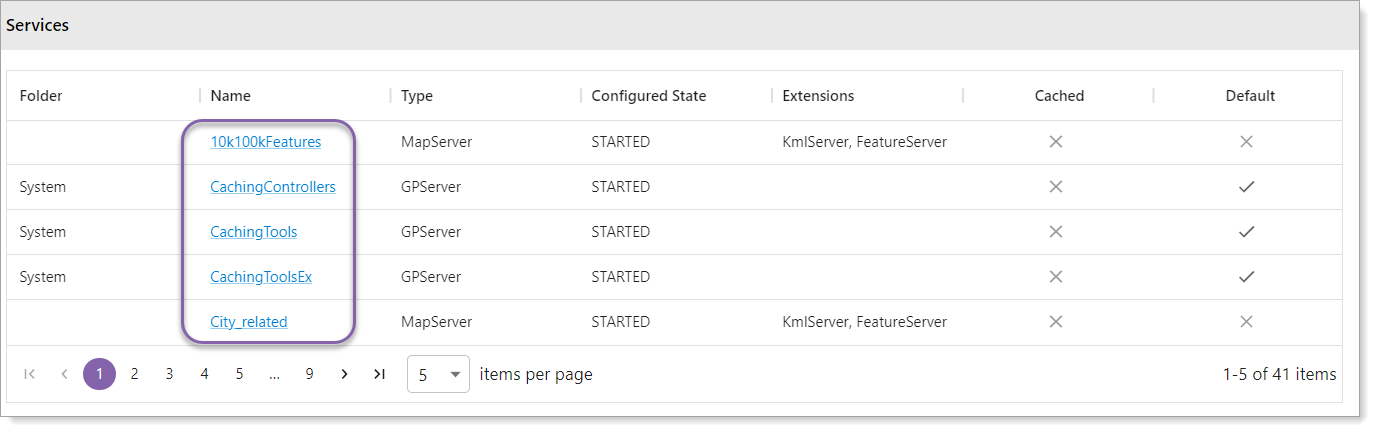This screenshot has width=1375, height=432.
Task: Click the previous page arrow icon
Action: (64, 374)
